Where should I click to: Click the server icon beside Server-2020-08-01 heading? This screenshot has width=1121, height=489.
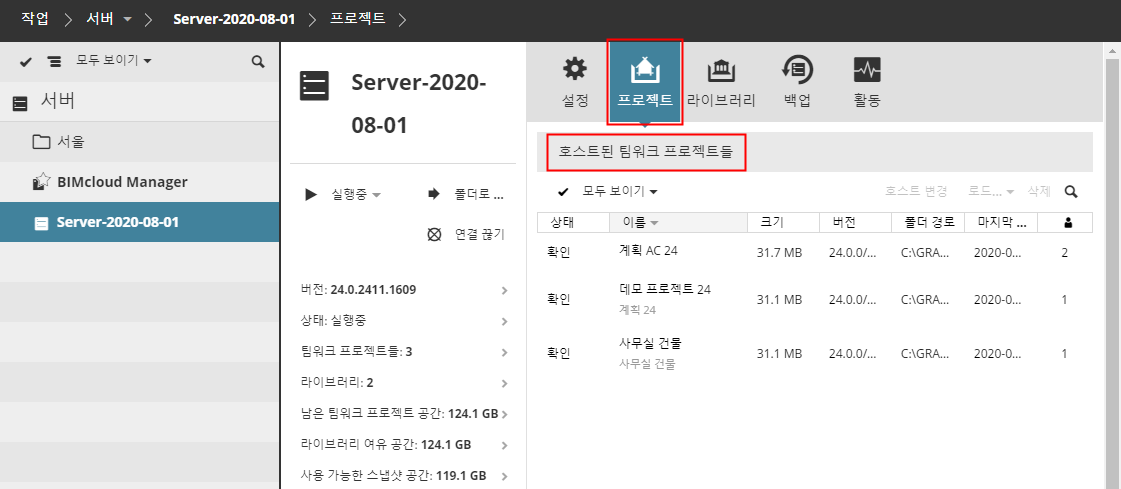pos(314,86)
